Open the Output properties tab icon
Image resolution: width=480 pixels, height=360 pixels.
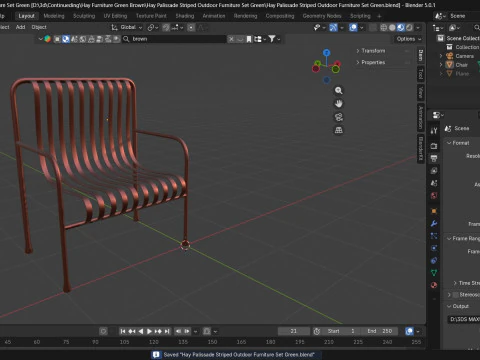click(434, 158)
